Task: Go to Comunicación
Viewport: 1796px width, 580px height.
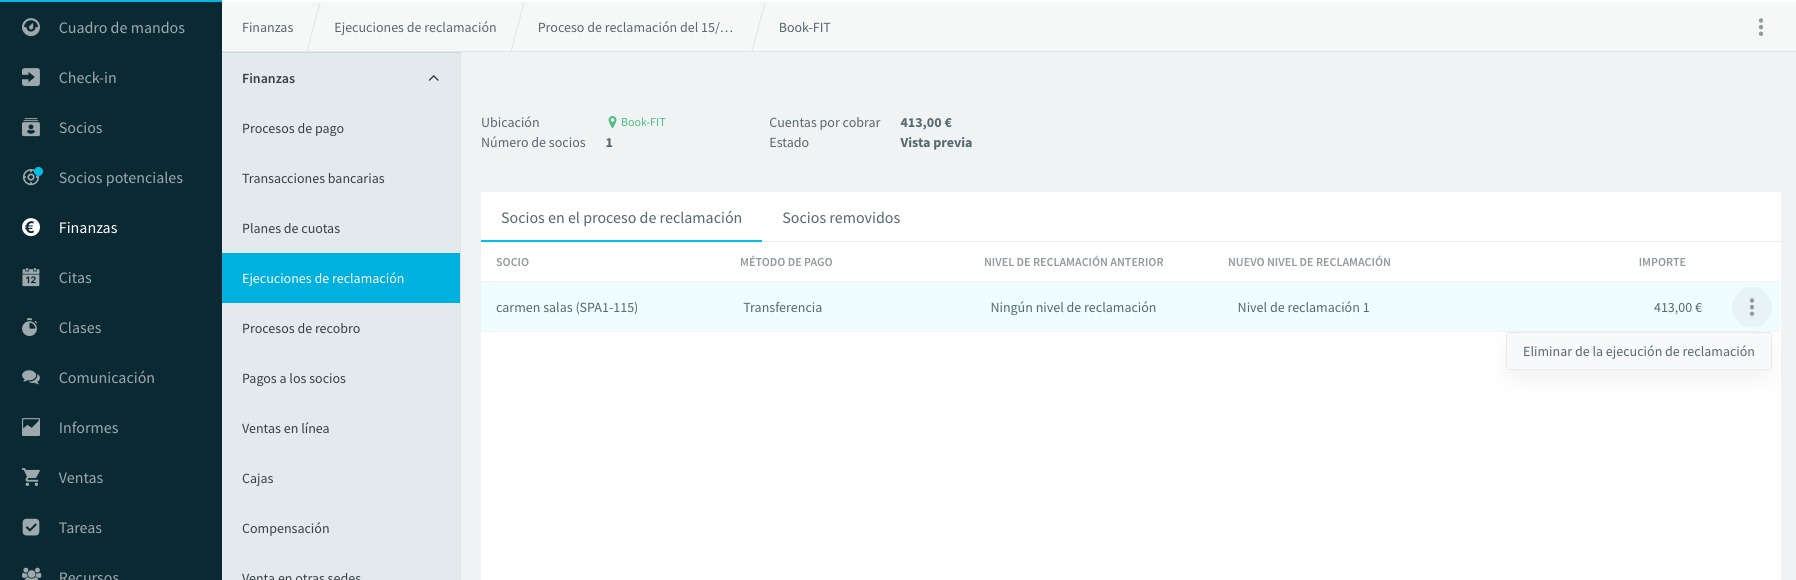Action: [107, 377]
